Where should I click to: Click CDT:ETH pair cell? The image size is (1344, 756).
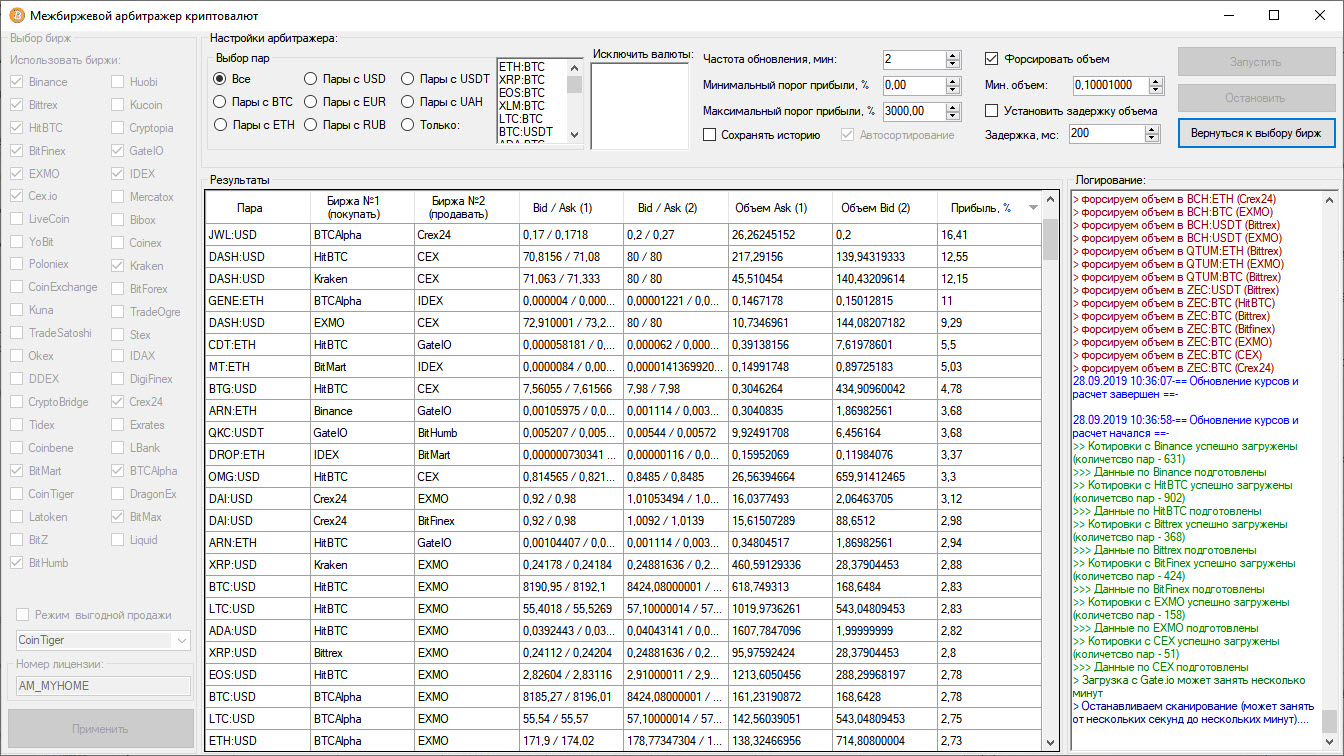[x=258, y=345]
